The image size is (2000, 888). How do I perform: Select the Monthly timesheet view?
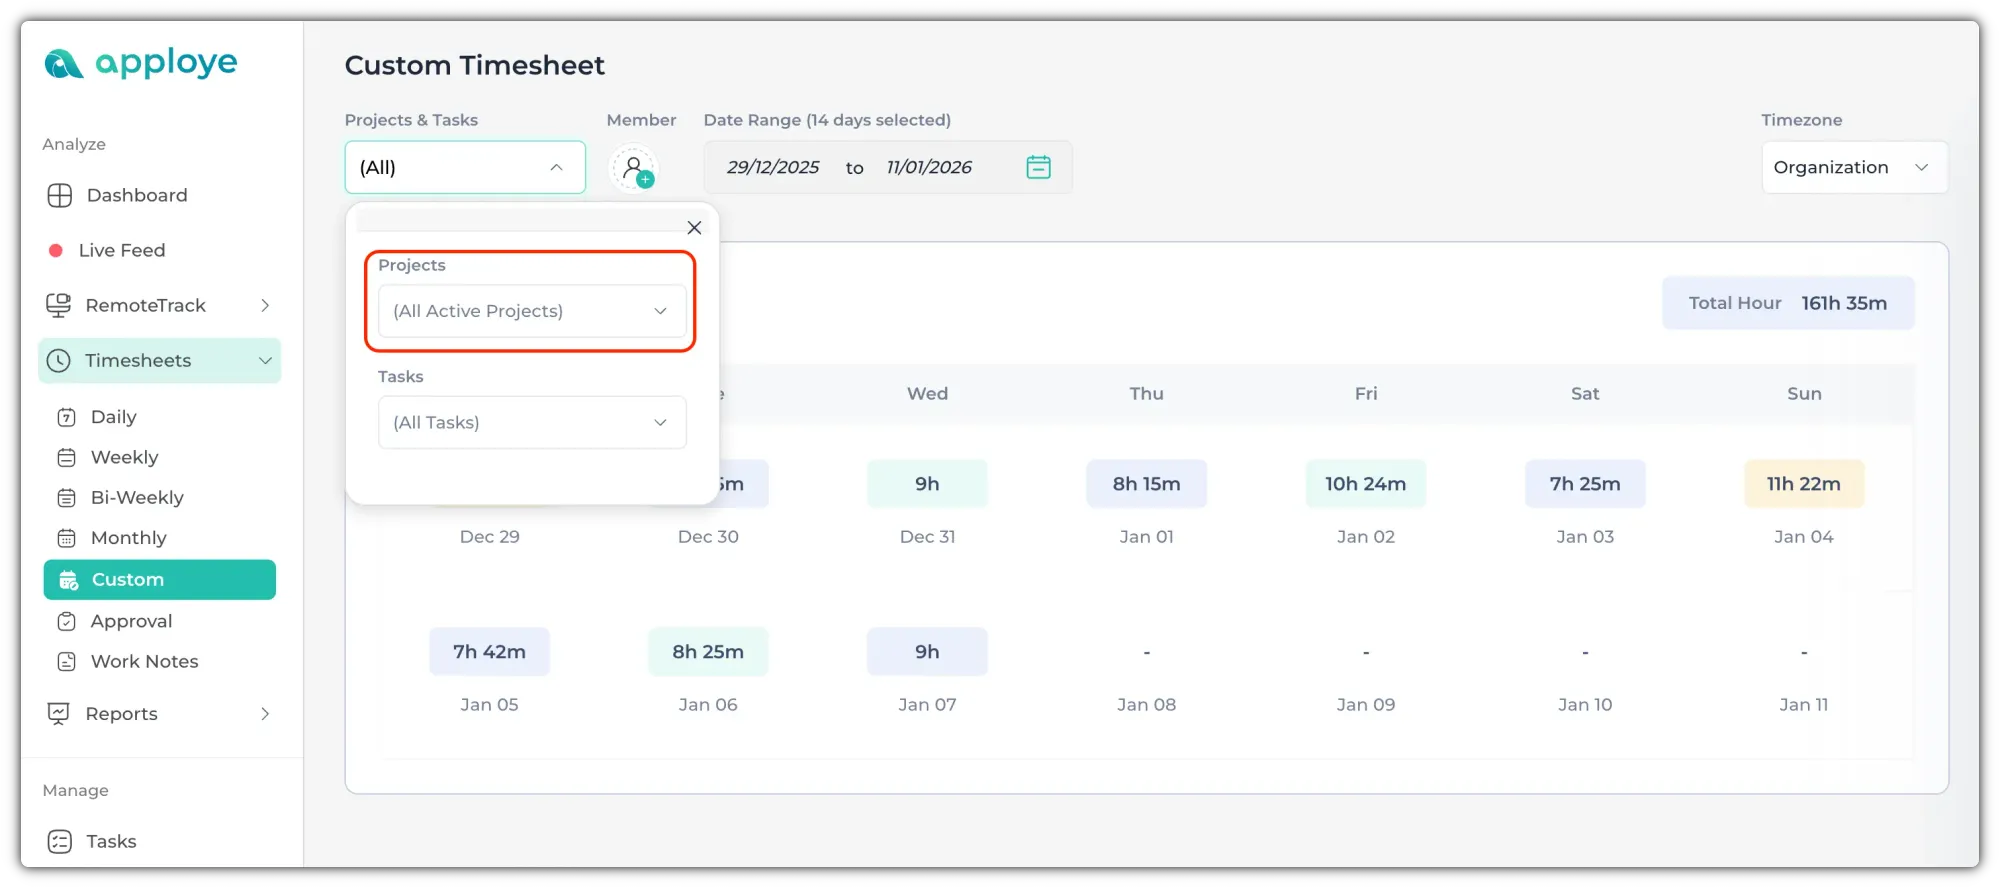tap(128, 538)
